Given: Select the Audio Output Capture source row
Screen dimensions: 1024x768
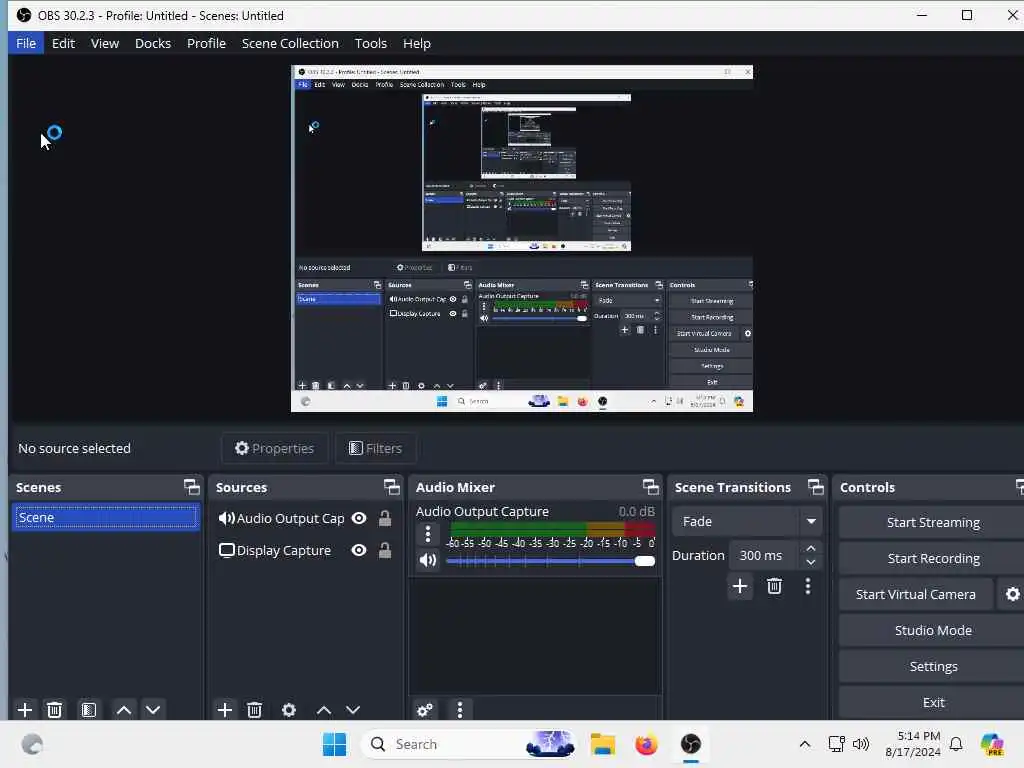Looking at the screenshot, I should point(305,519).
